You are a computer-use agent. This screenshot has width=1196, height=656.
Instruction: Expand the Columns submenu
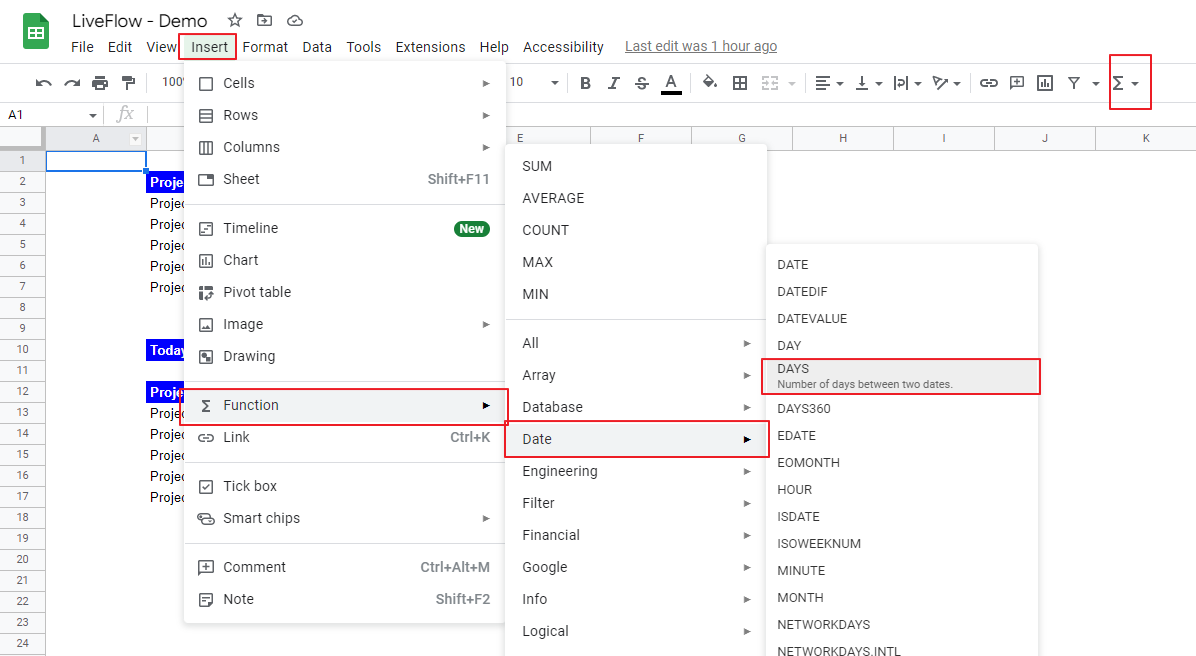pyautogui.click(x=344, y=147)
